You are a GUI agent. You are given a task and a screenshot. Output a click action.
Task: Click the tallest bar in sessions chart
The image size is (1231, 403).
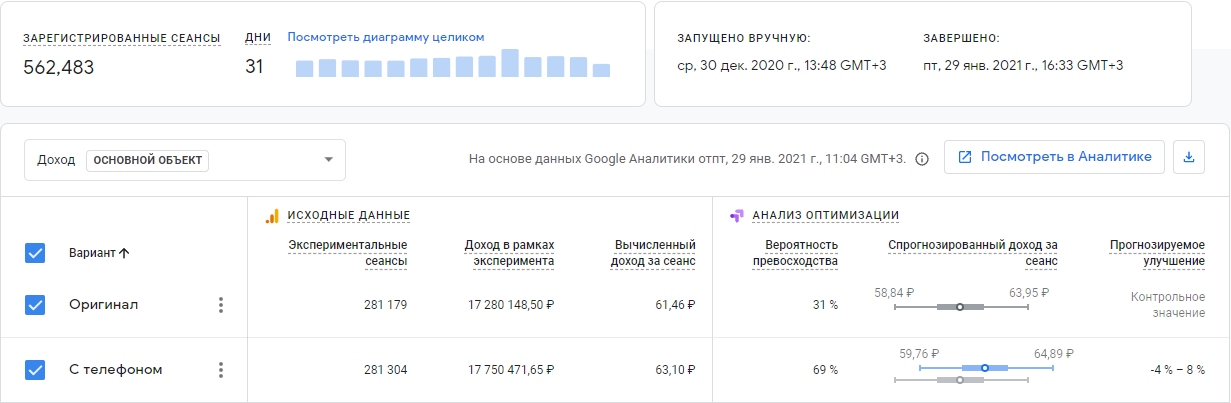coord(510,63)
